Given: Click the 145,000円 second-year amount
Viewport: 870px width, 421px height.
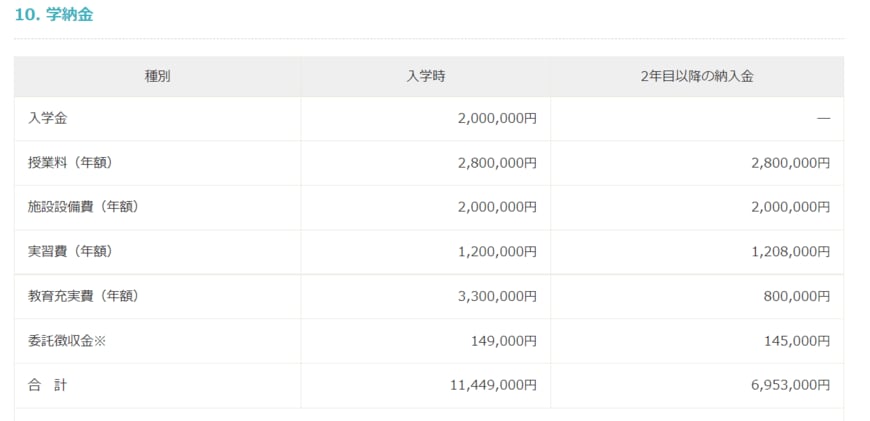Looking at the screenshot, I should point(797,341).
